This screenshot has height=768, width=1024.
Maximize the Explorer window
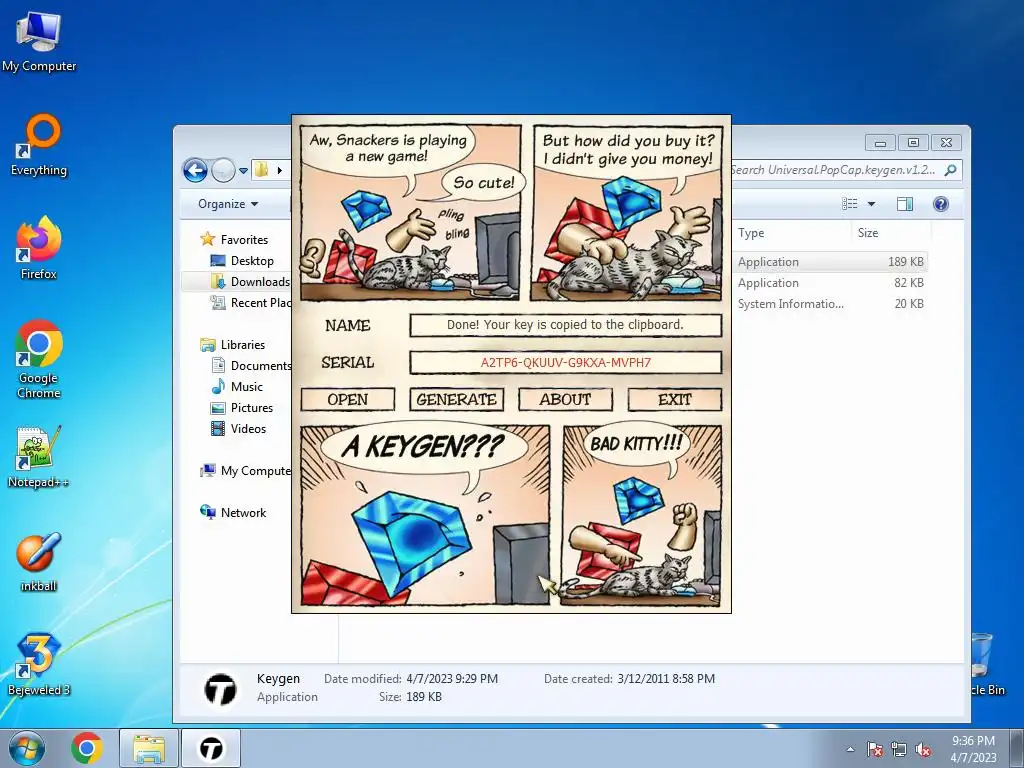click(913, 142)
